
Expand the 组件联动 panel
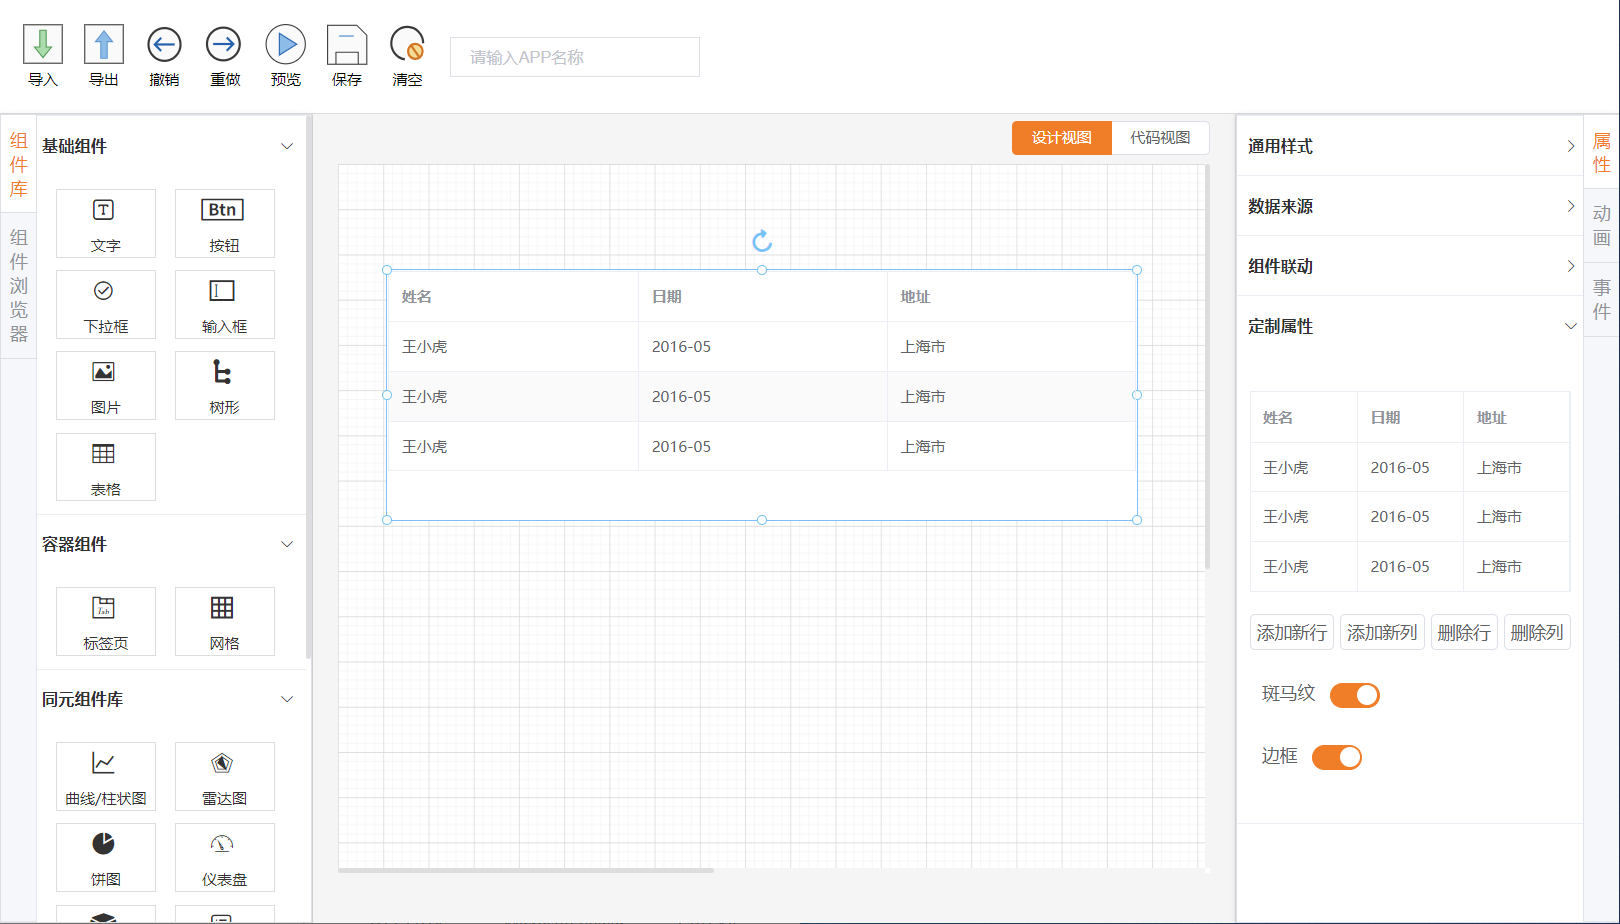(1410, 266)
